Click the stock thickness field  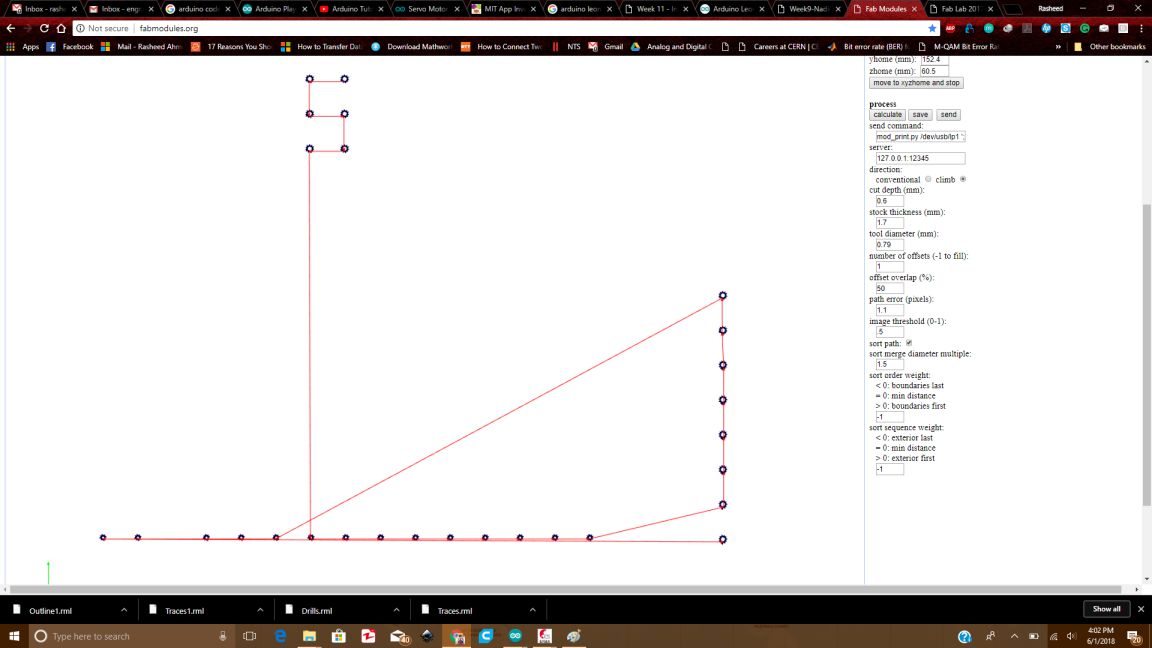tap(889, 223)
